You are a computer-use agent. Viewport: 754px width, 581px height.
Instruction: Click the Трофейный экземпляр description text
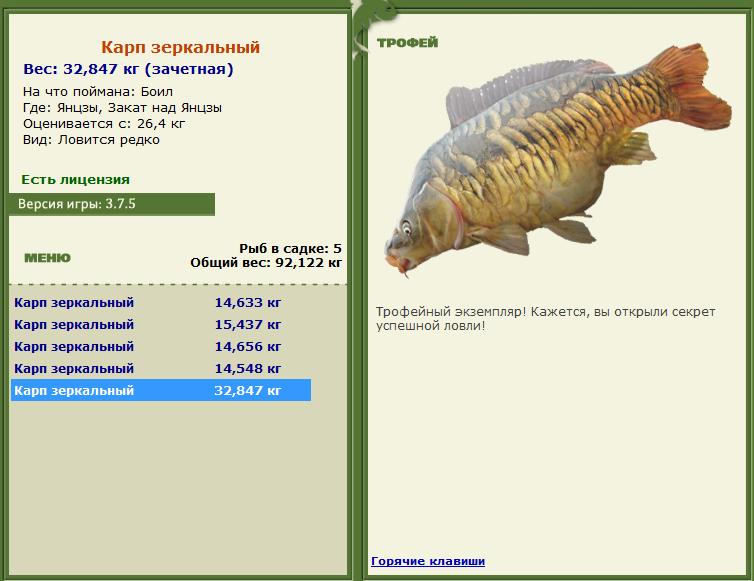tap(545, 318)
